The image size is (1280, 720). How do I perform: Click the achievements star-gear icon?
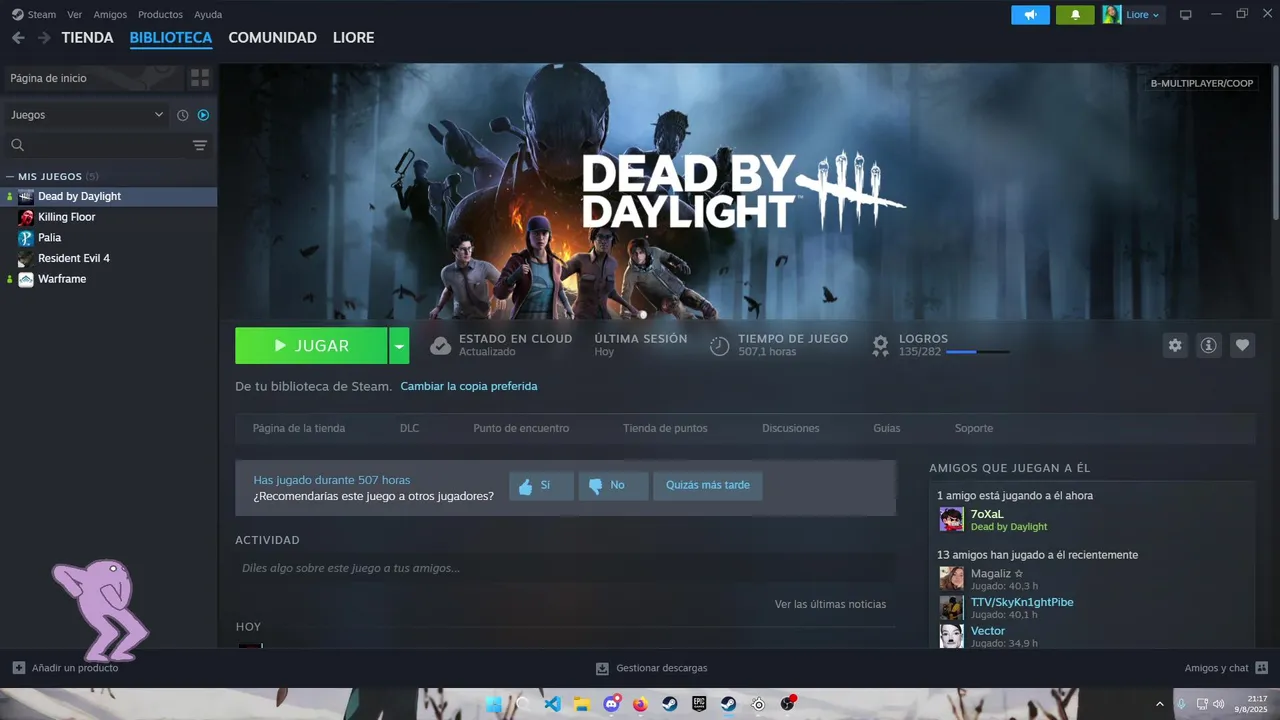pos(880,346)
